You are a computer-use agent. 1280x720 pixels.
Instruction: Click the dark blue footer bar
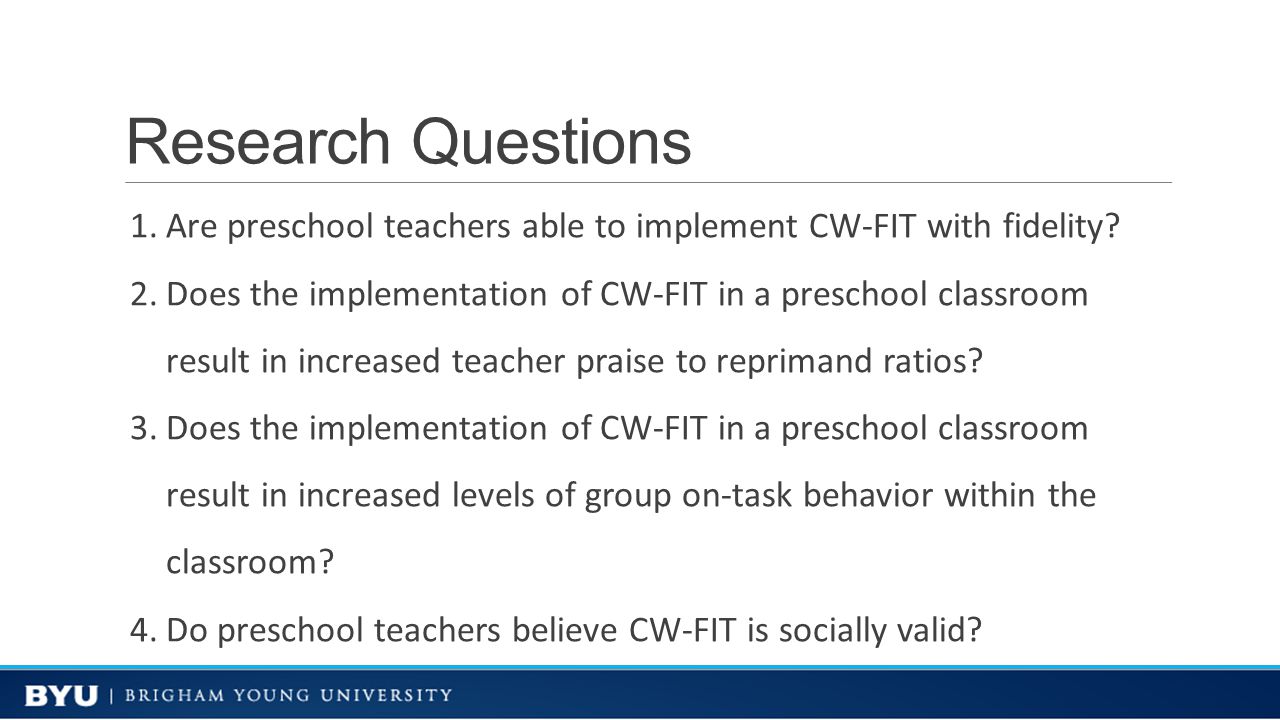640,695
